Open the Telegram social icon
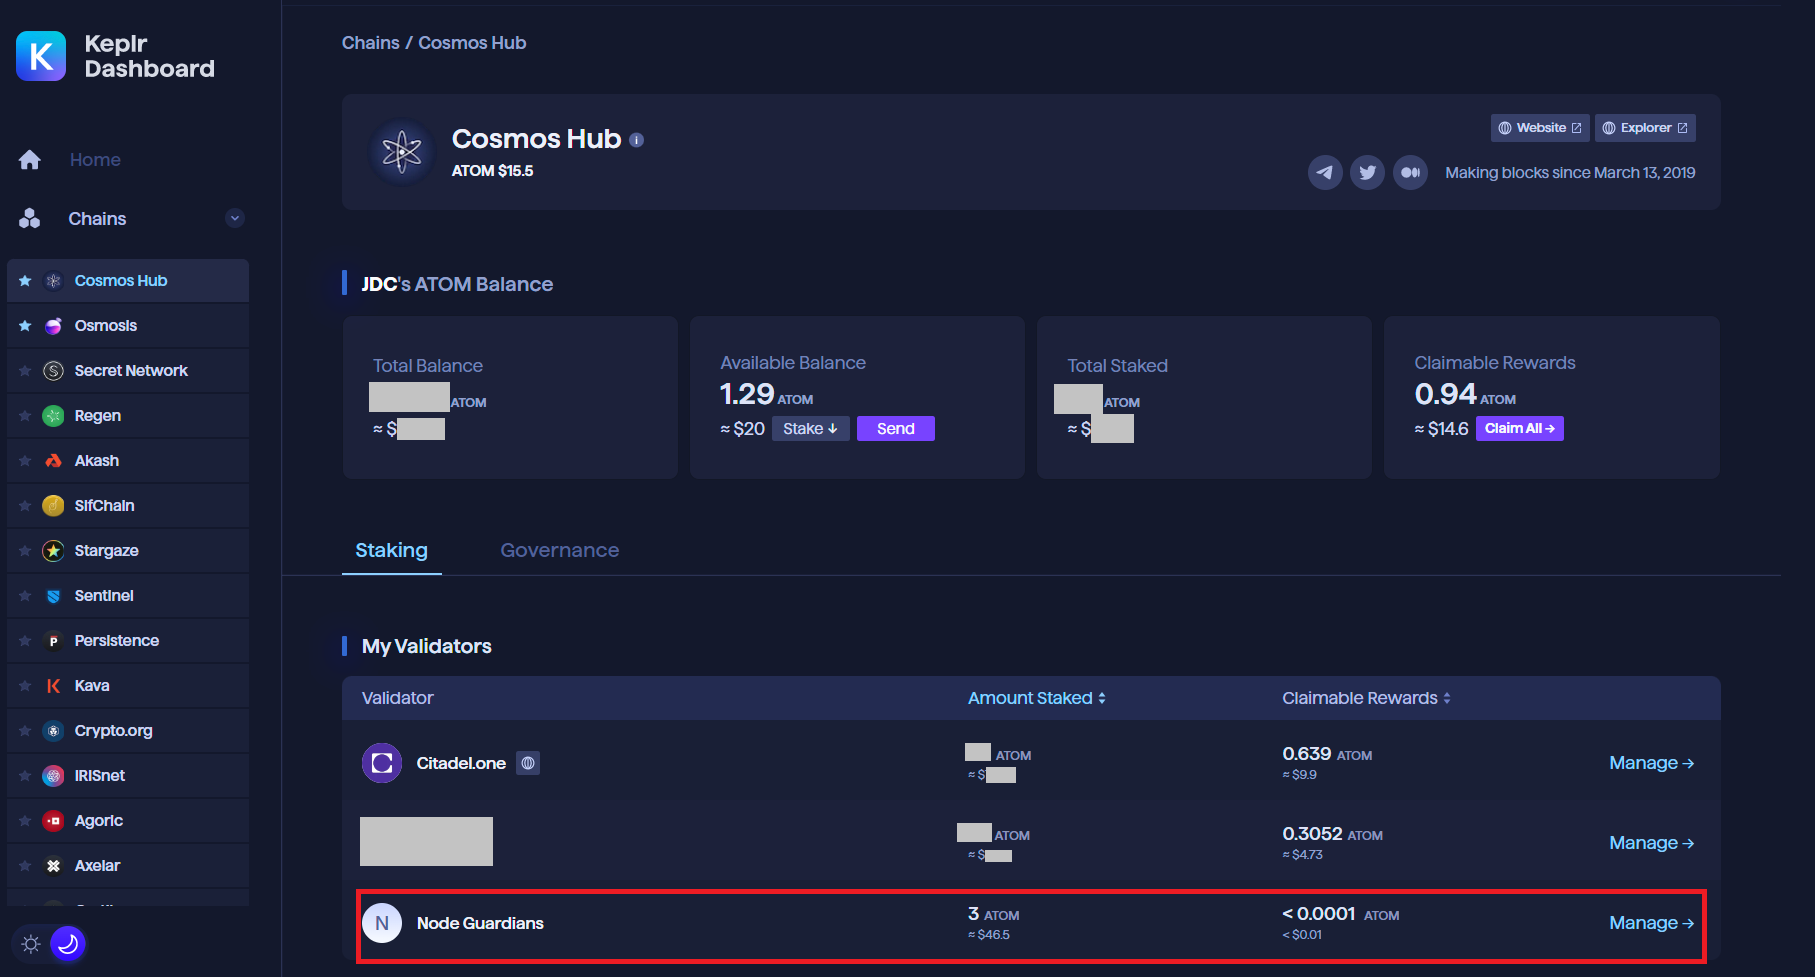The width and height of the screenshot is (1815, 977). coord(1325,172)
